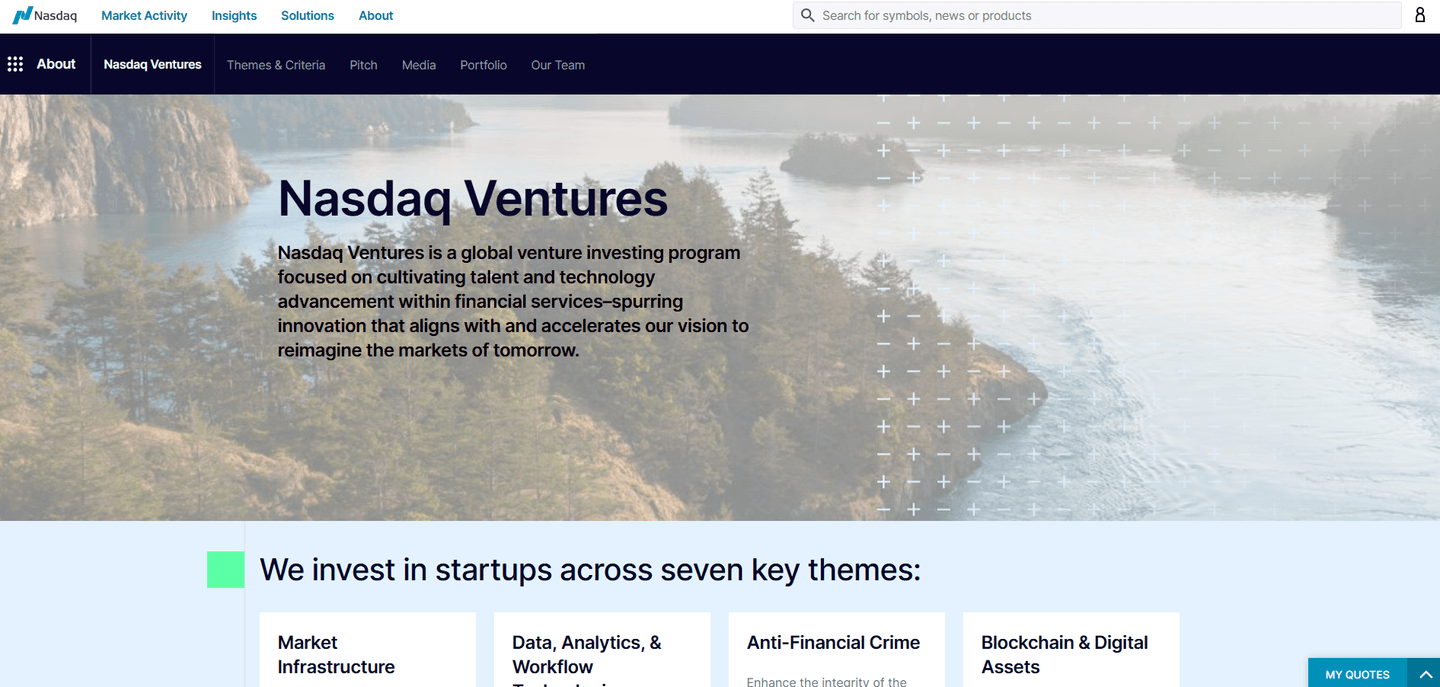Open the user profile icon
The image size is (1440, 687).
[x=1420, y=15]
